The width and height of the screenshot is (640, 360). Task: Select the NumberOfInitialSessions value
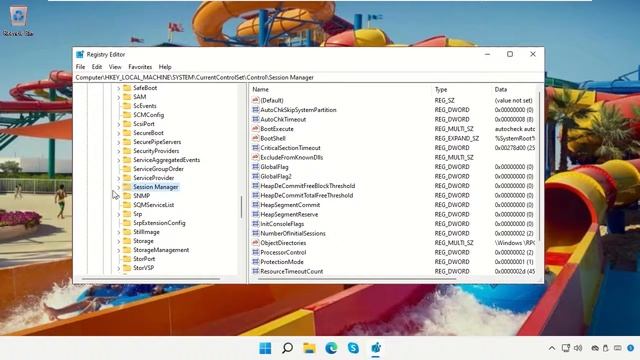point(293,233)
